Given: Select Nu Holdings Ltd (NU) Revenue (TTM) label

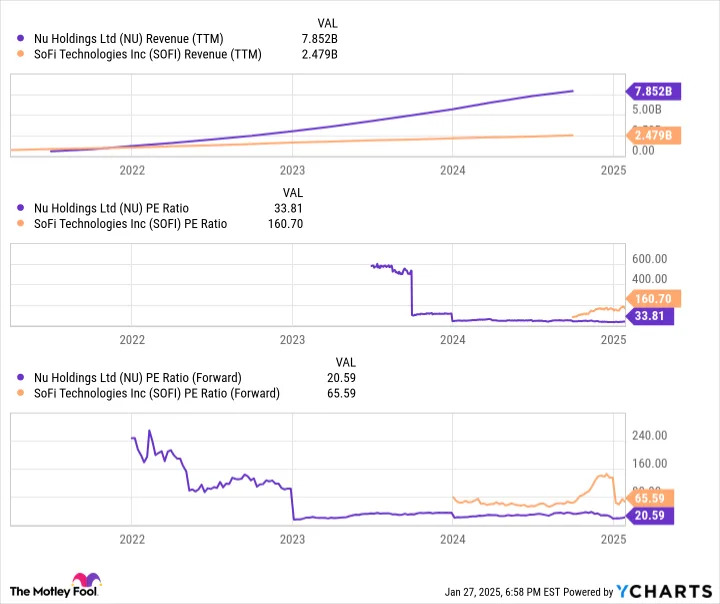Looking at the screenshot, I should click(129, 39).
